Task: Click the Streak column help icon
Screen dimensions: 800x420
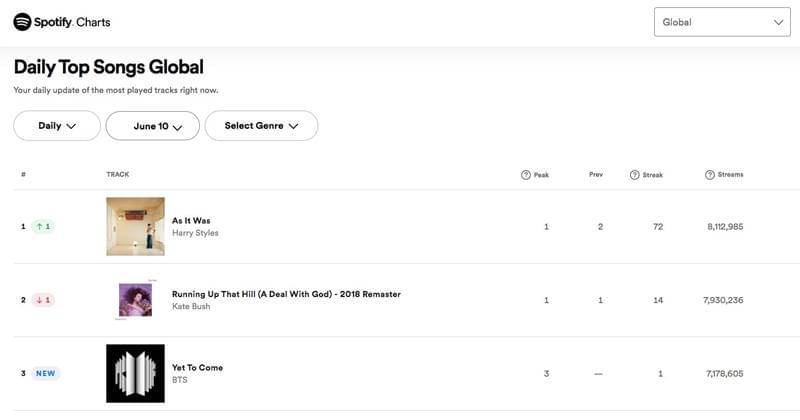Action: tap(634, 175)
